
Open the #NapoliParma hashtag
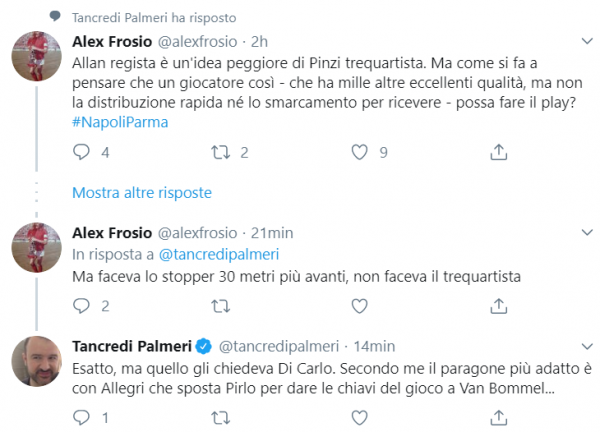tap(120, 119)
